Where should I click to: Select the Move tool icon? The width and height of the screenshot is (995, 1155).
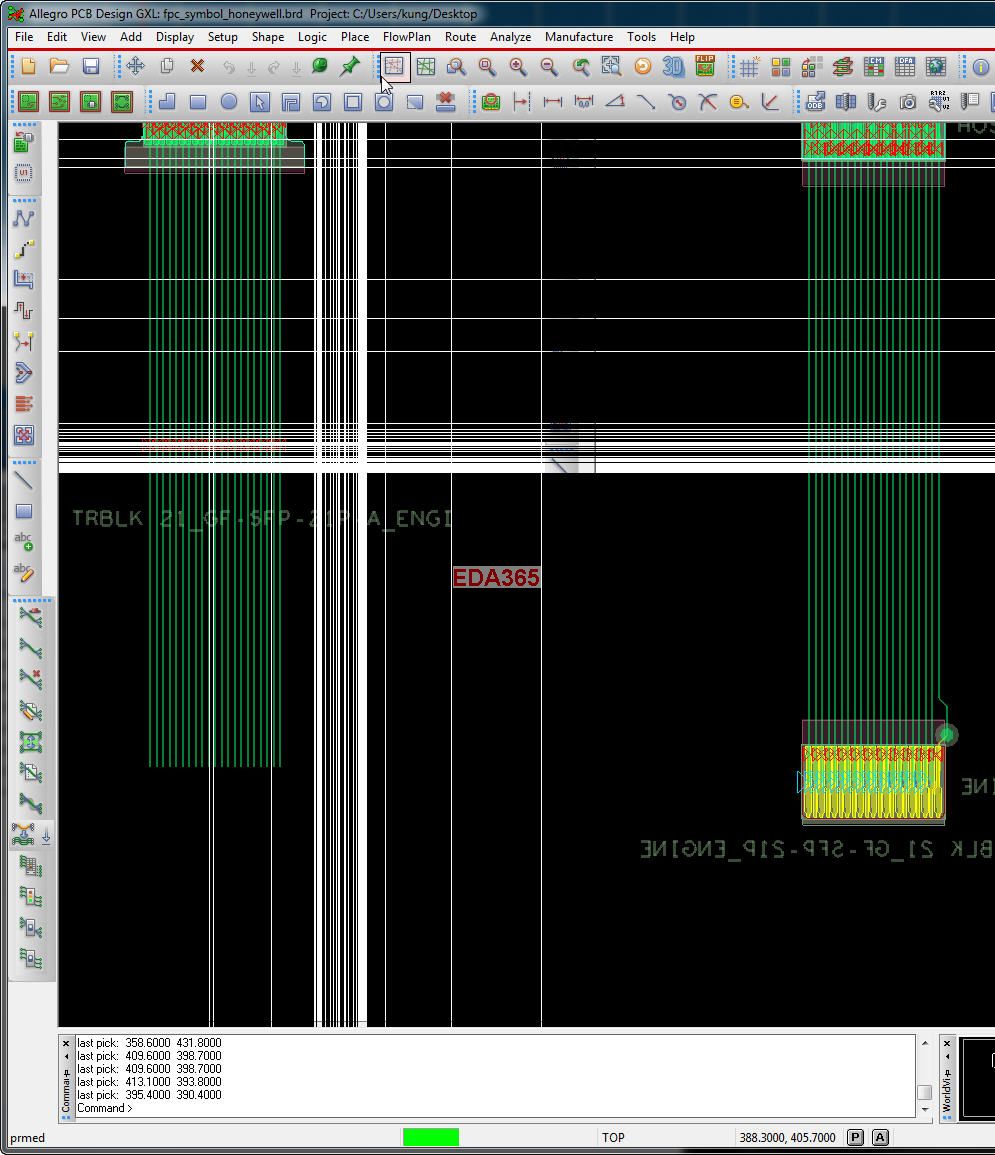(x=136, y=66)
